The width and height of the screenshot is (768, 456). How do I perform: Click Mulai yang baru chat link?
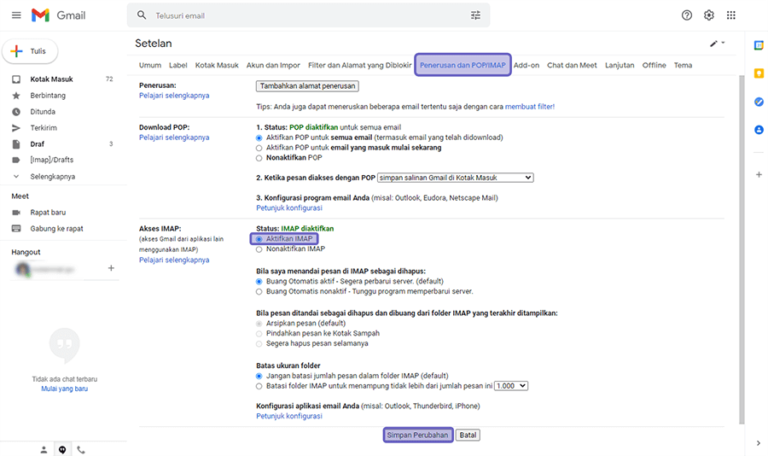(x=64, y=388)
